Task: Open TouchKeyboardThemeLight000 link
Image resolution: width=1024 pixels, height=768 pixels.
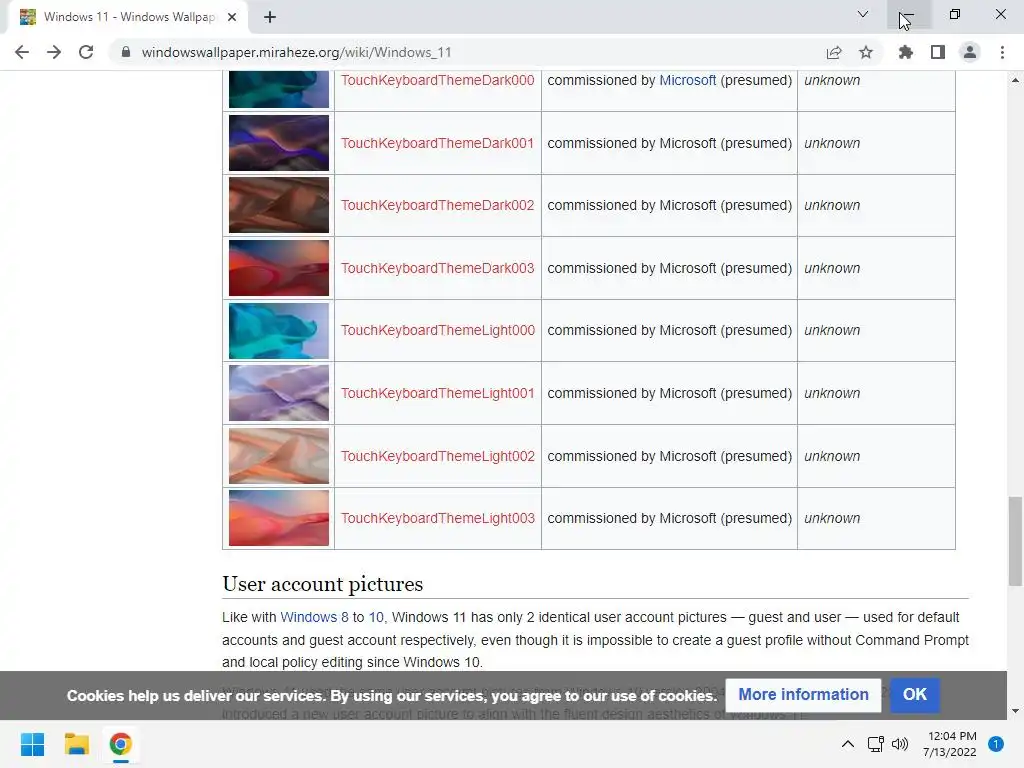Action: (438, 330)
